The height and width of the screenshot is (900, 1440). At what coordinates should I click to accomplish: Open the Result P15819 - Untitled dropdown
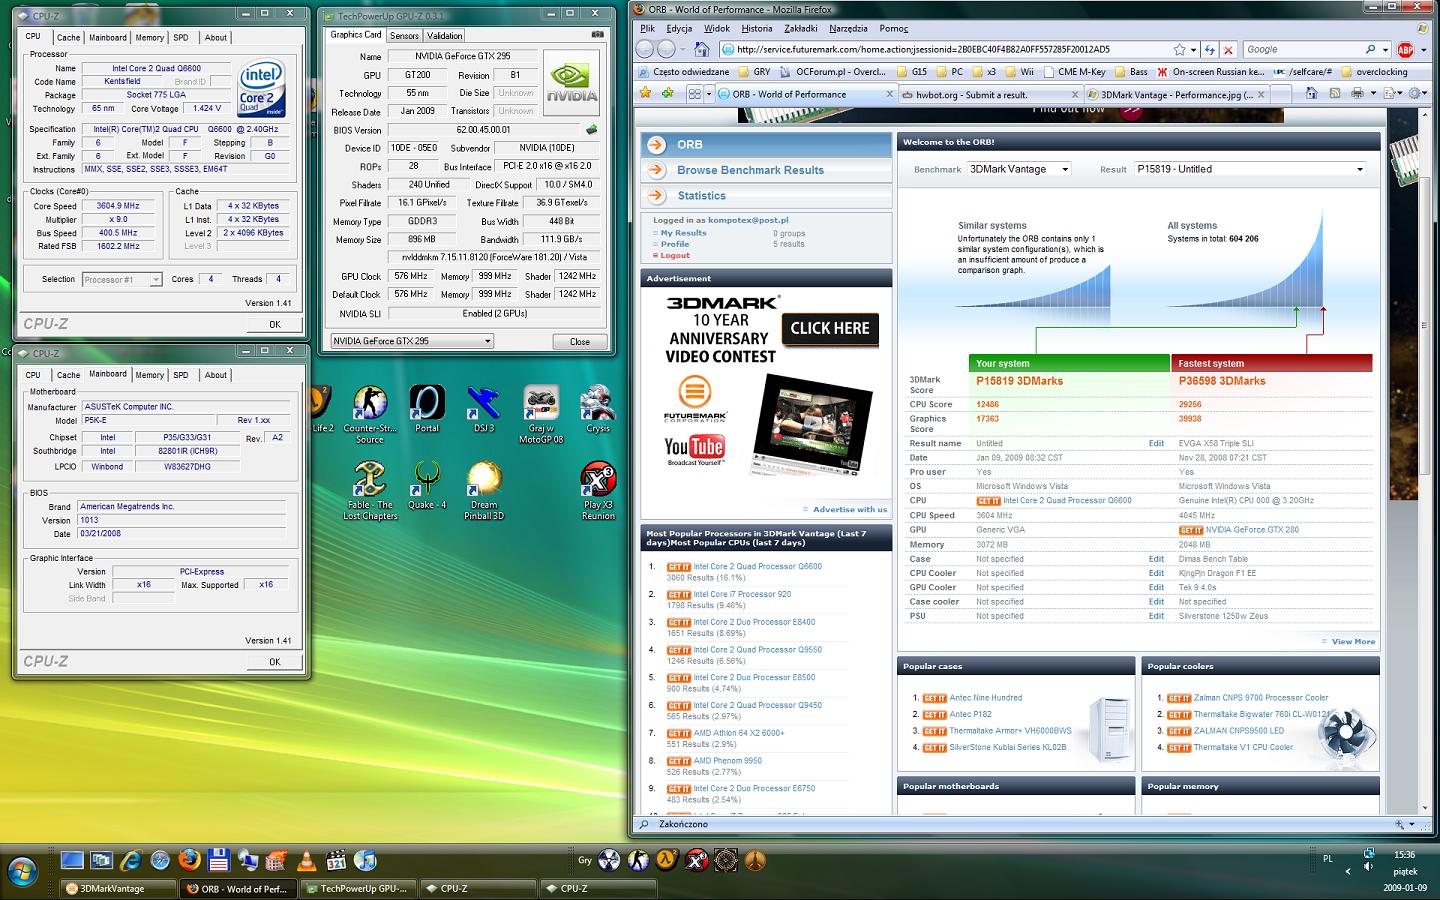pos(1250,169)
